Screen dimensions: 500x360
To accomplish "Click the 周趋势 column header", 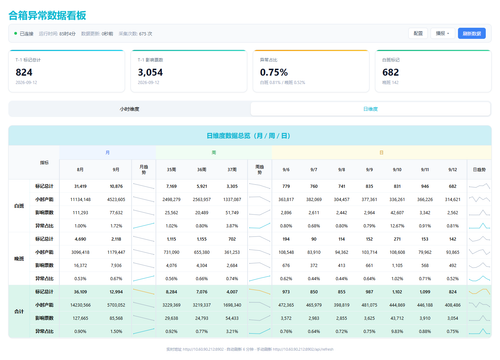I will [260, 169].
